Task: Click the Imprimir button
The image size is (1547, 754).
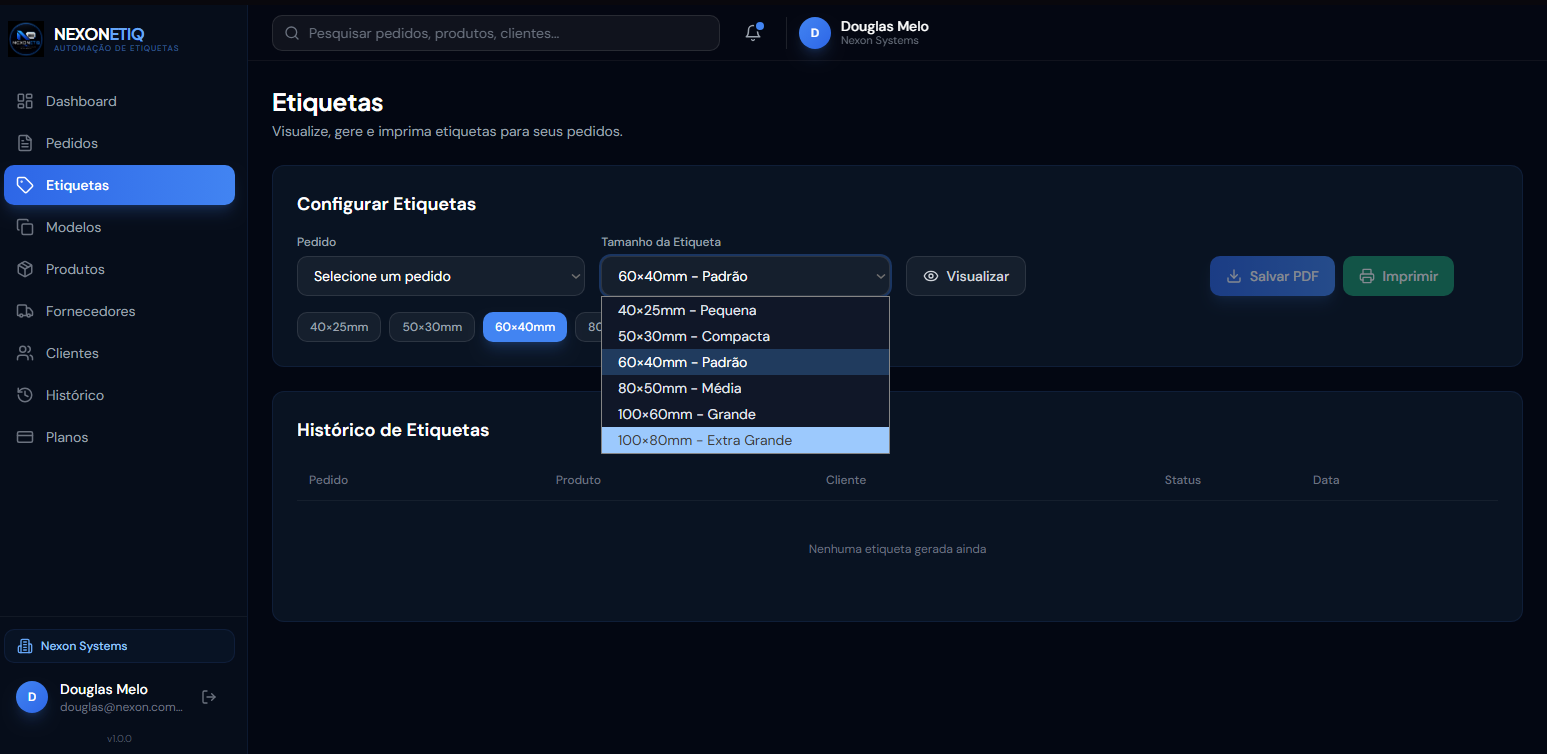Action: (x=1398, y=276)
